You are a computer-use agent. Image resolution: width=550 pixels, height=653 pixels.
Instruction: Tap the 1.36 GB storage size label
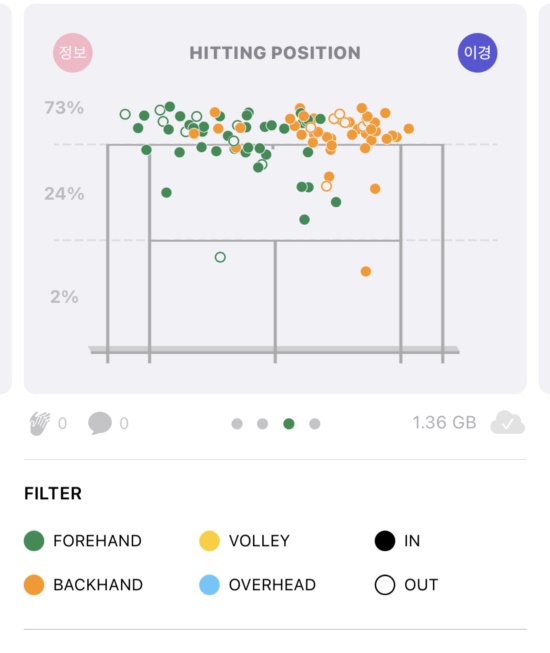(x=444, y=423)
